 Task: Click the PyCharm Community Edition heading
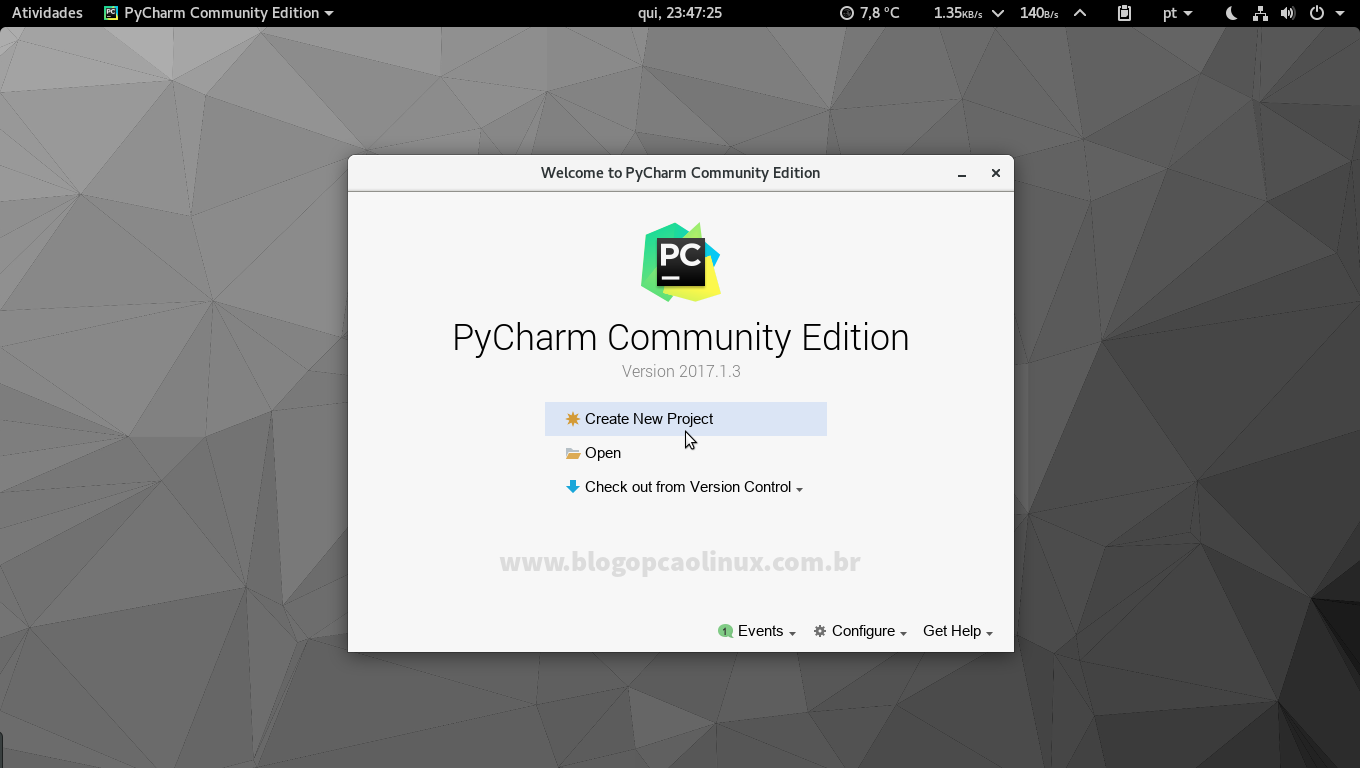click(681, 338)
